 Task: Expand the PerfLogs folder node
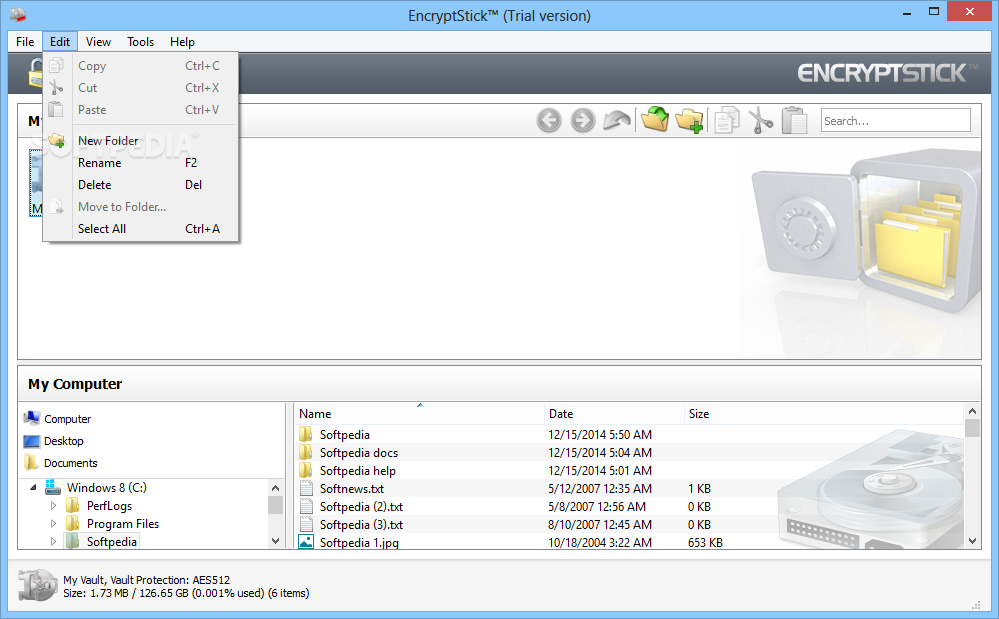54,506
